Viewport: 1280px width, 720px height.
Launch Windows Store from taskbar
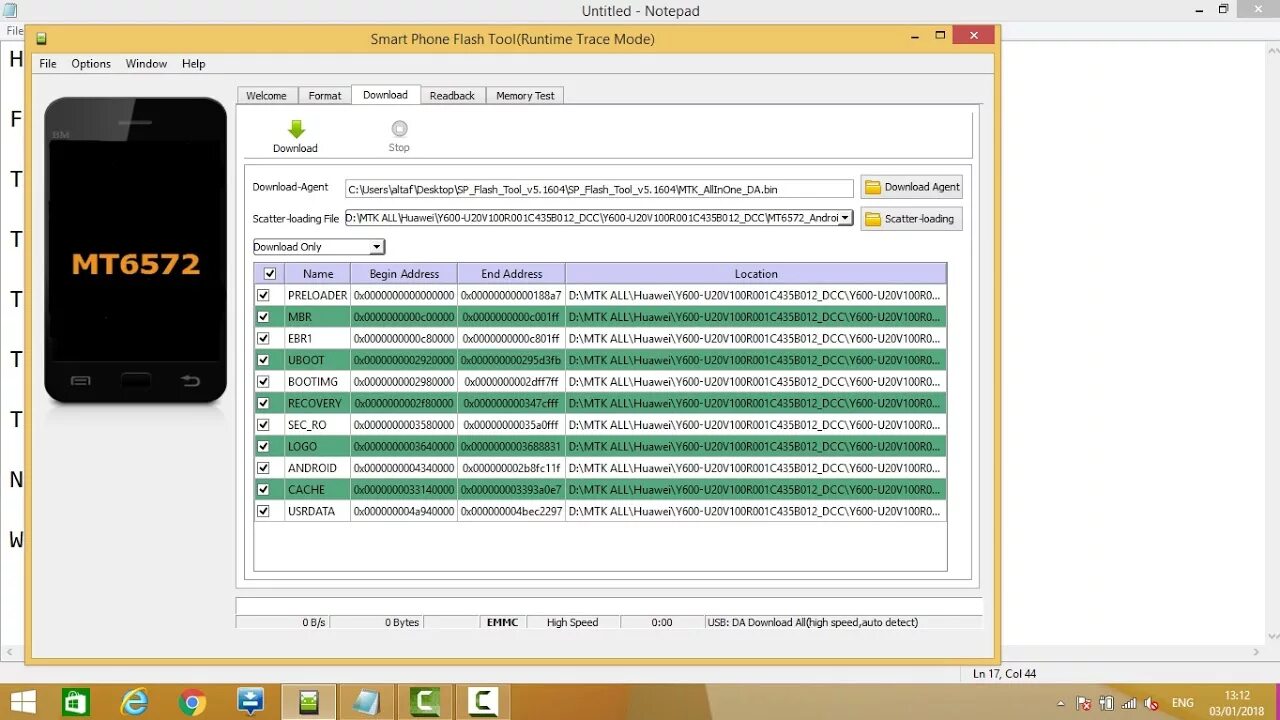click(76, 702)
